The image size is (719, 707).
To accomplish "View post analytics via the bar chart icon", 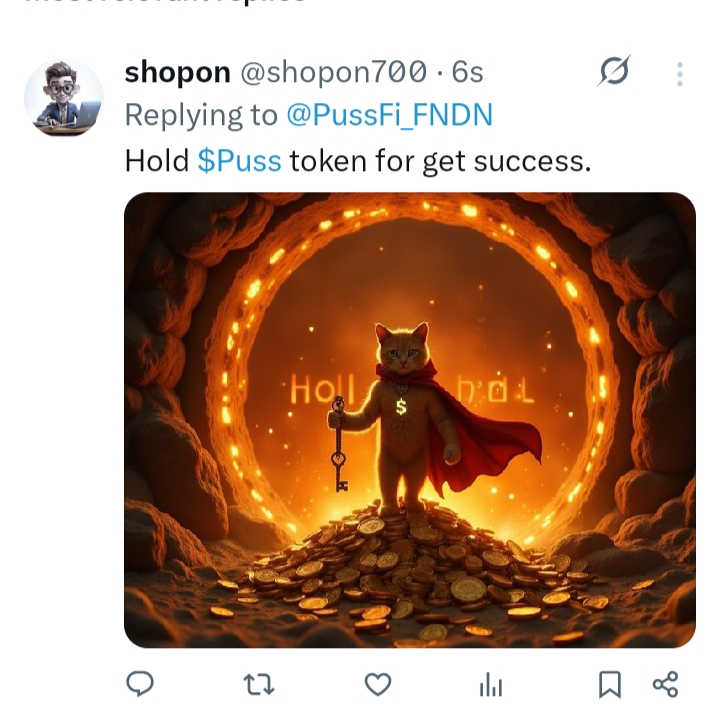I will coord(491,685).
